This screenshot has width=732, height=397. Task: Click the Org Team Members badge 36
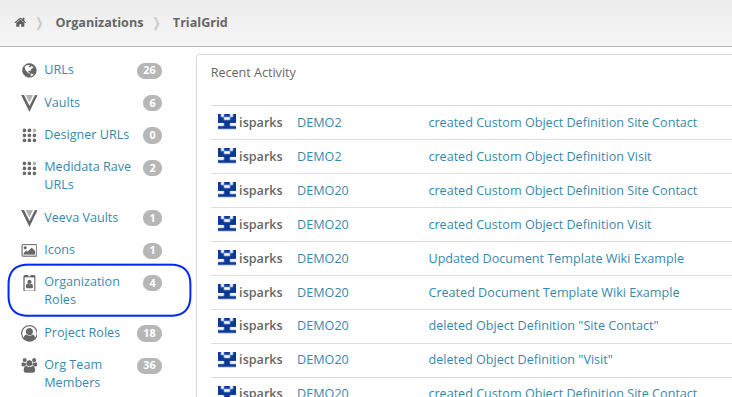pos(149,366)
